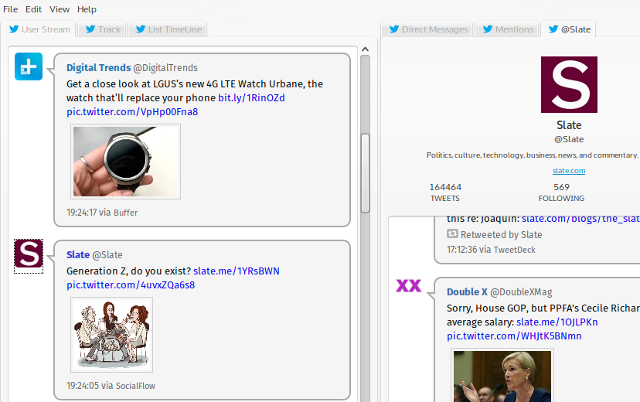Visit the slate.com profile link
640x402 pixels.
[569, 171]
